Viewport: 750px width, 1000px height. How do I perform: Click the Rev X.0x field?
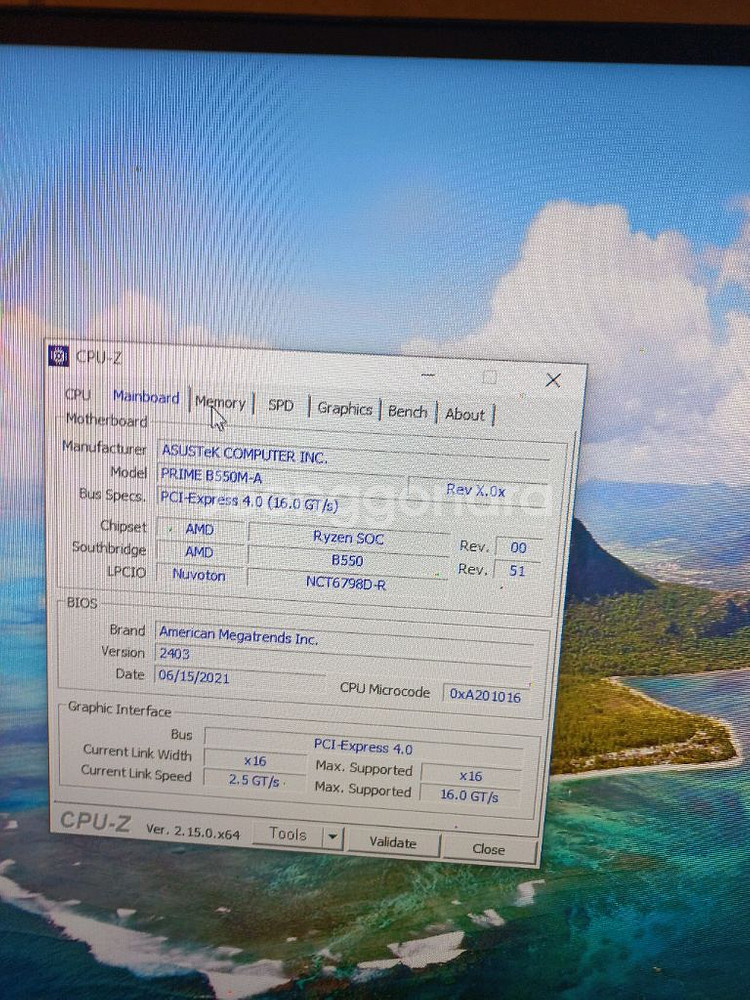point(476,490)
